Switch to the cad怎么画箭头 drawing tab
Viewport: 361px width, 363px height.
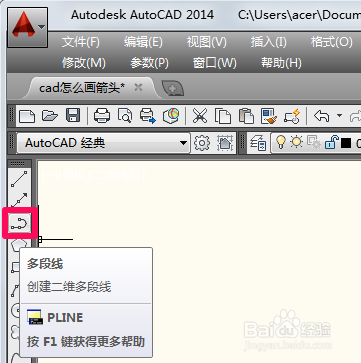click(82, 88)
